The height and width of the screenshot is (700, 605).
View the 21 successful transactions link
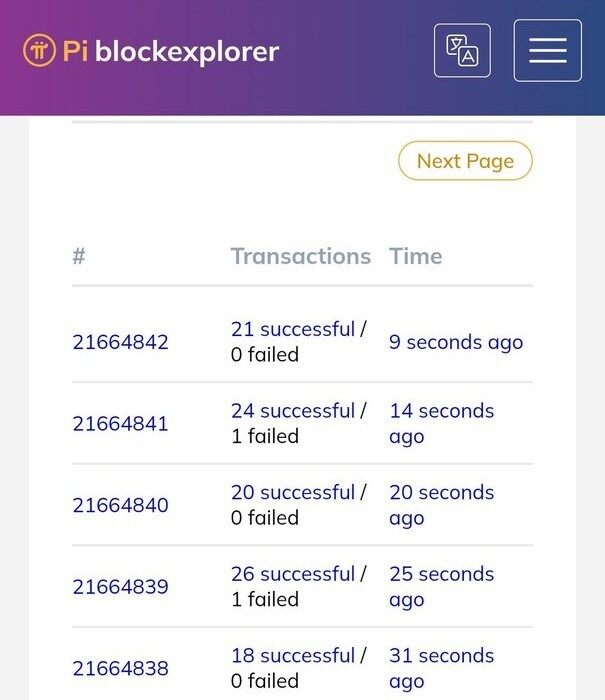(292, 329)
